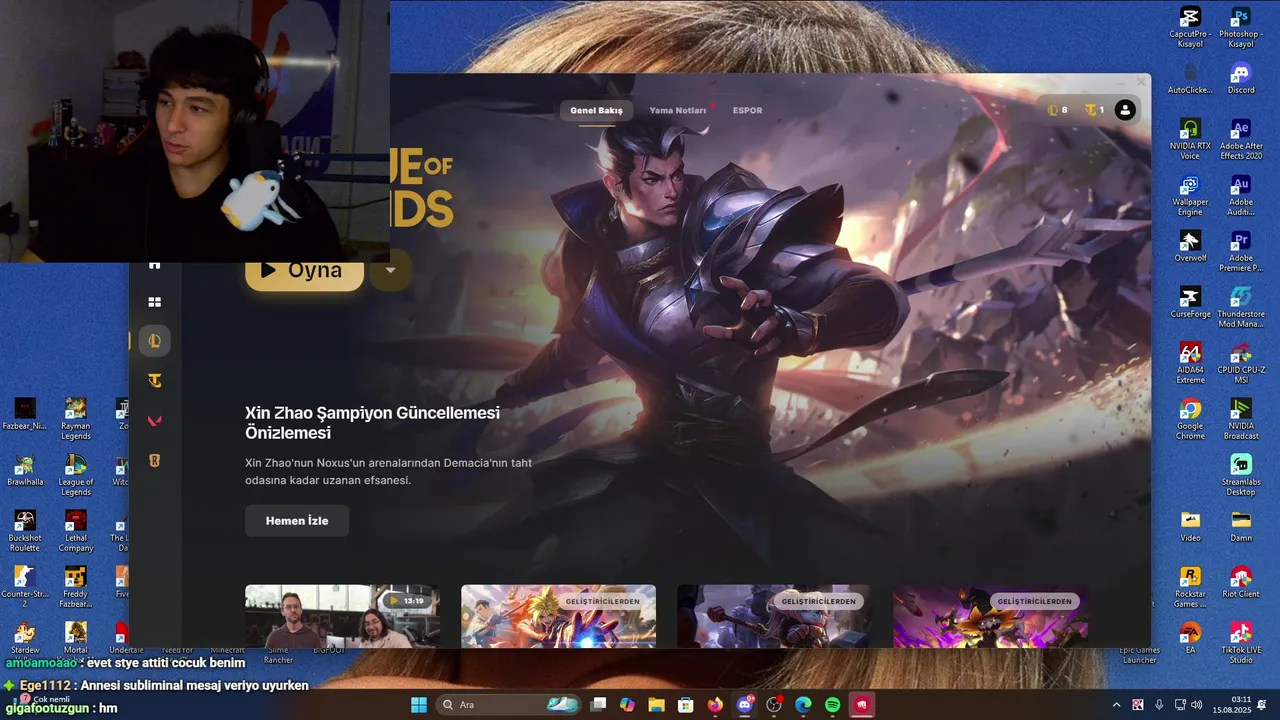Image resolution: width=1280 pixels, height=720 pixels.
Task: Expand the dropdown arrow beside Oyna
Action: point(390,270)
